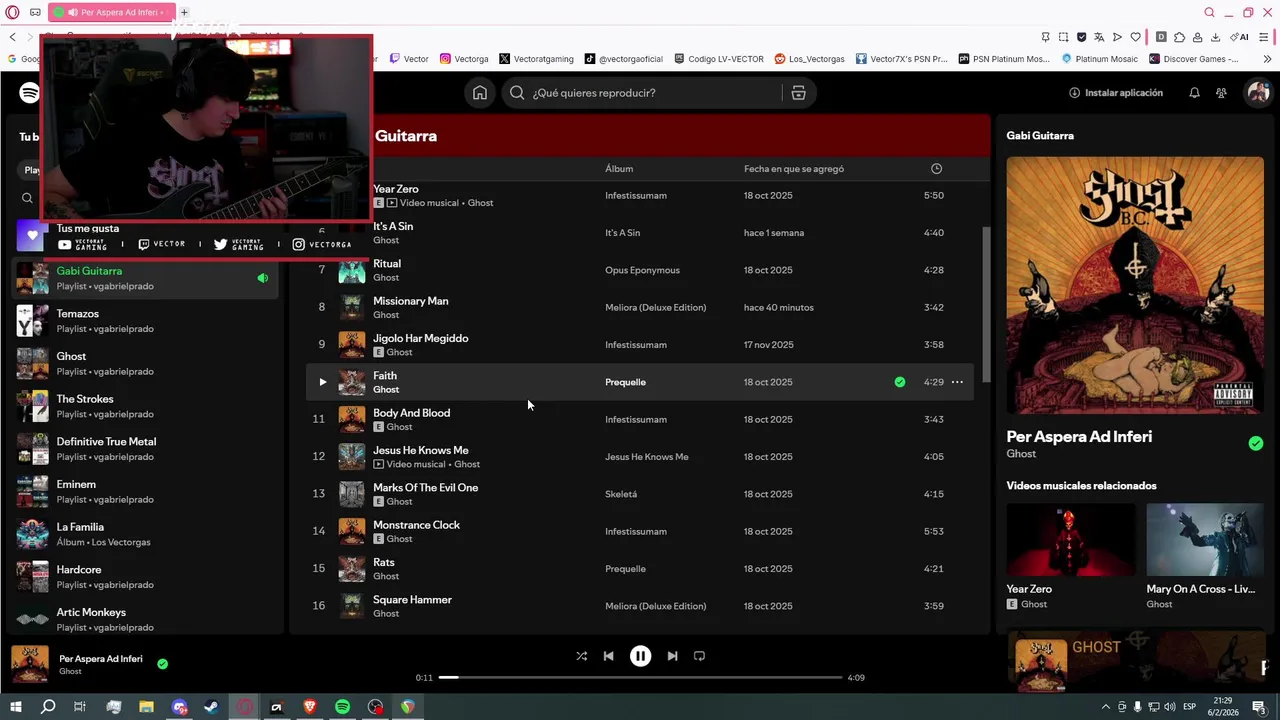Click the browser downloads icon

[1215, 37]
